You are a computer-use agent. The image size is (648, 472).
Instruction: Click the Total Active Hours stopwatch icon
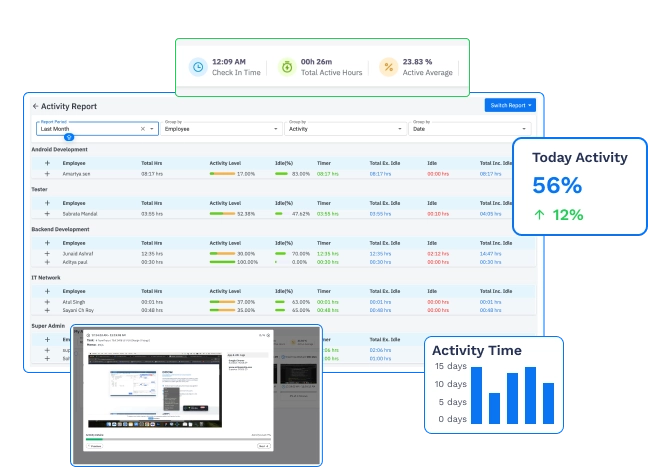pos(287,67)
